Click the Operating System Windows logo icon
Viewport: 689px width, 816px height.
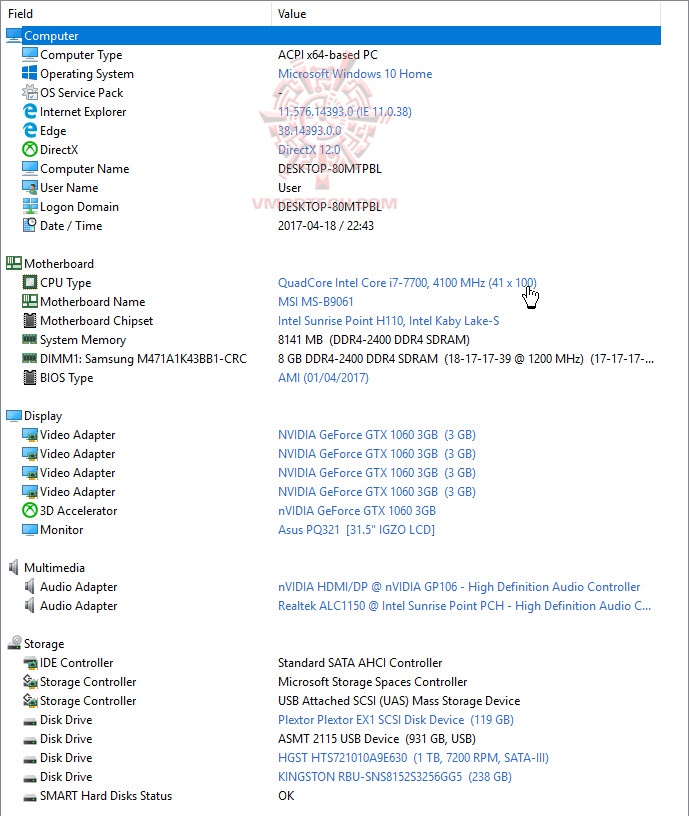point(30,73)
